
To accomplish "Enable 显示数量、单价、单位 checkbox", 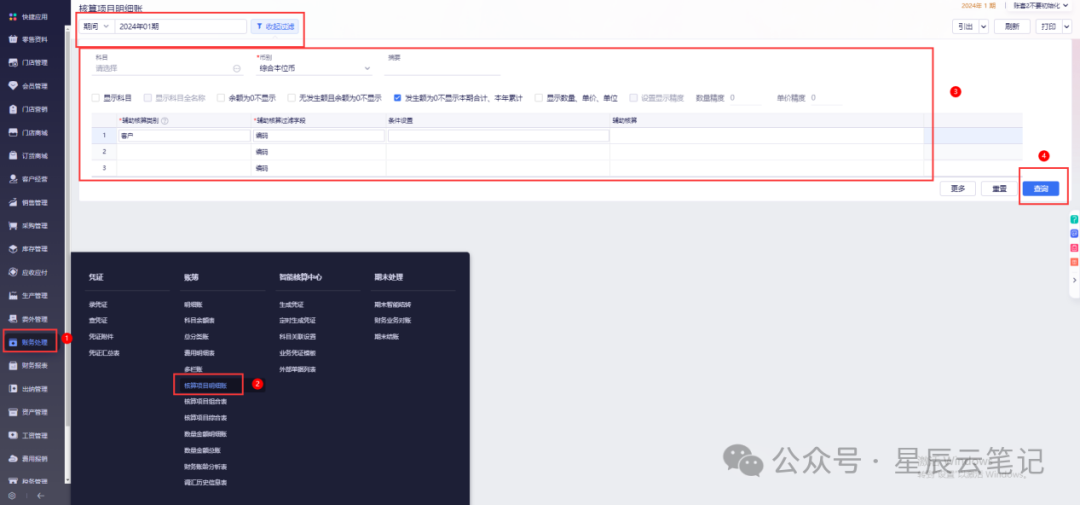I will click(x=539, y=98).
